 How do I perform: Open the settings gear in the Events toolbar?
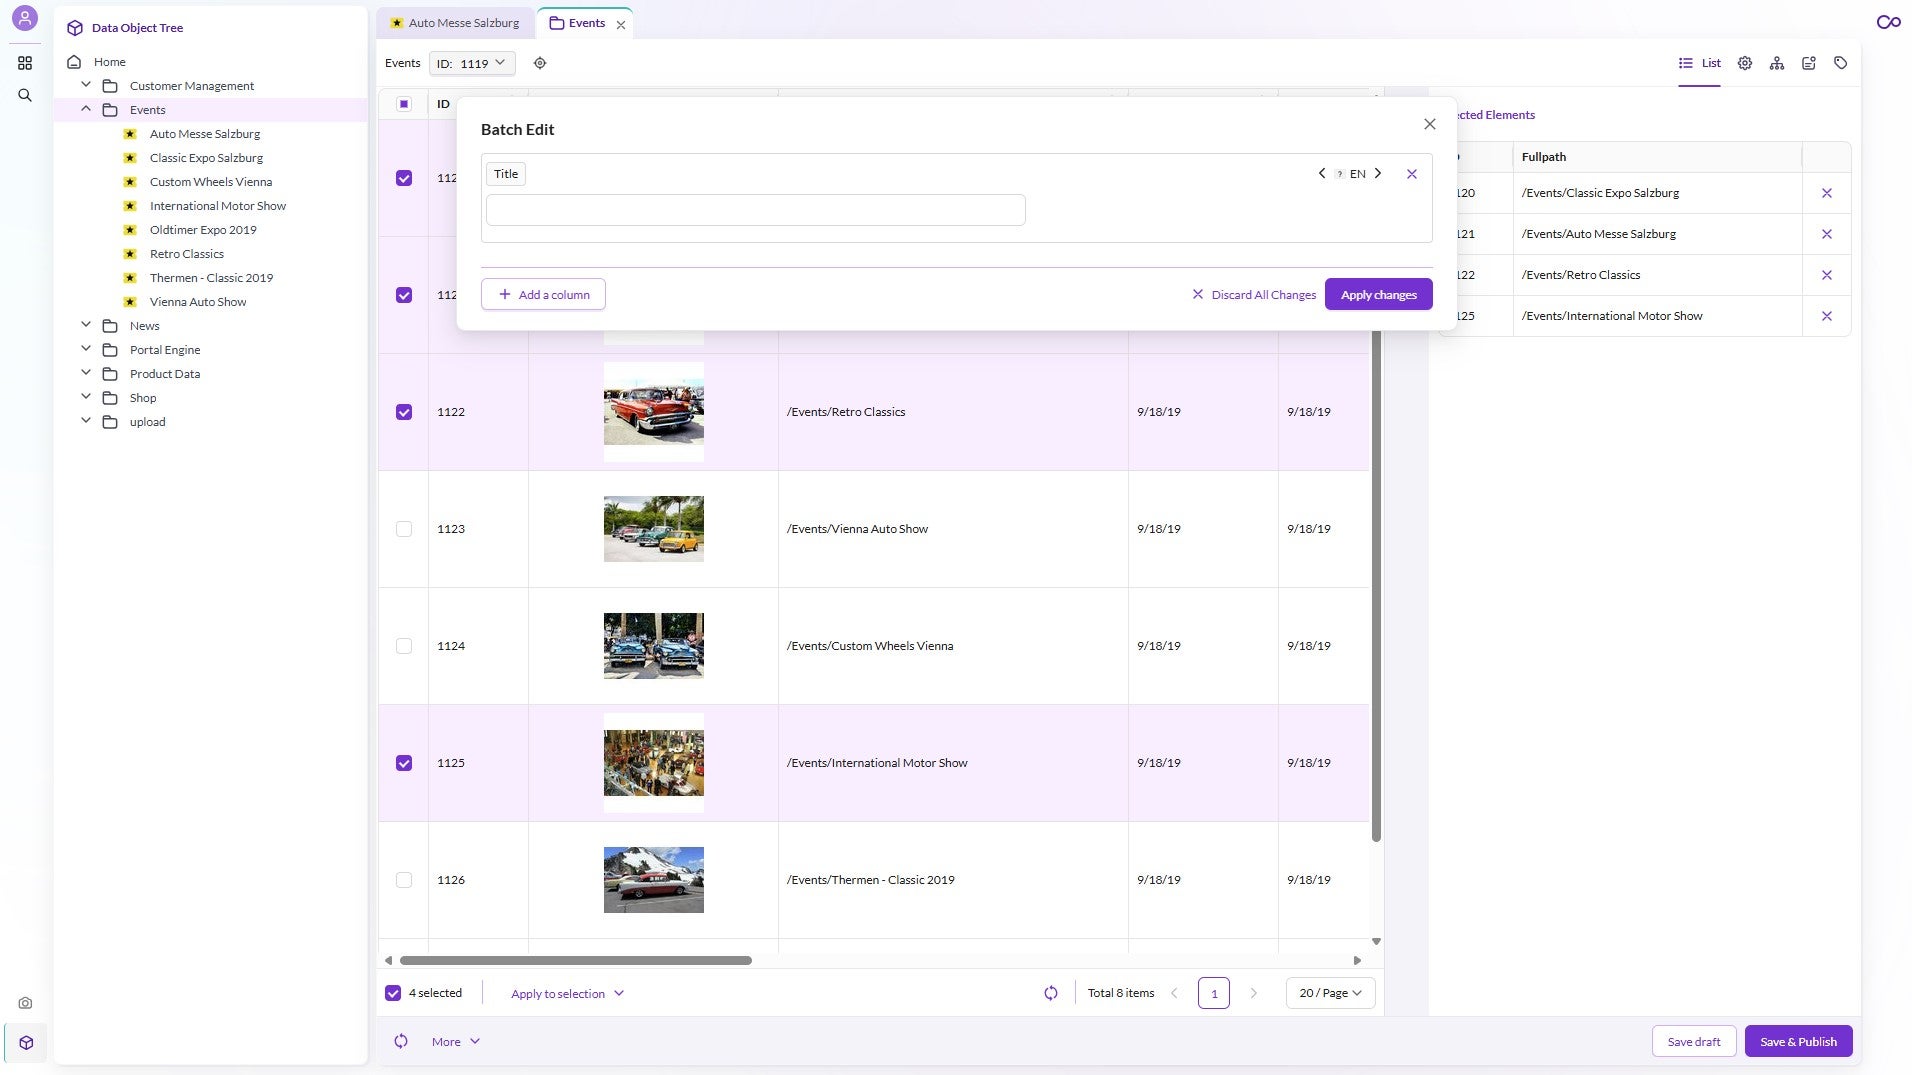[1745, 62]
